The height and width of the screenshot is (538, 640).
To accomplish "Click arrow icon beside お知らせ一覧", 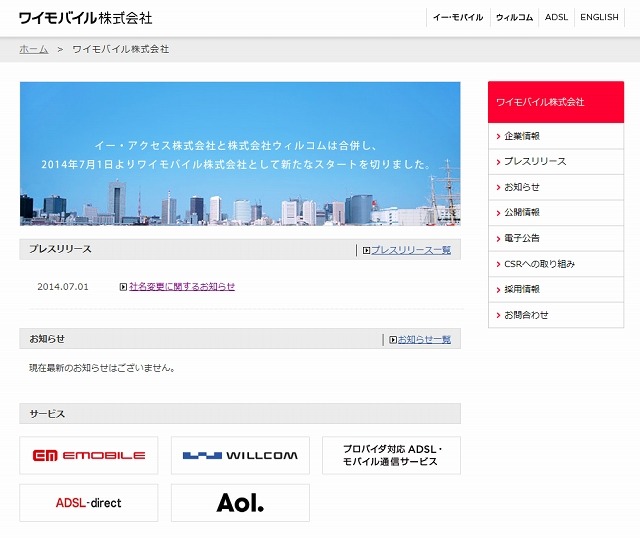I will [x=393, y=340].
